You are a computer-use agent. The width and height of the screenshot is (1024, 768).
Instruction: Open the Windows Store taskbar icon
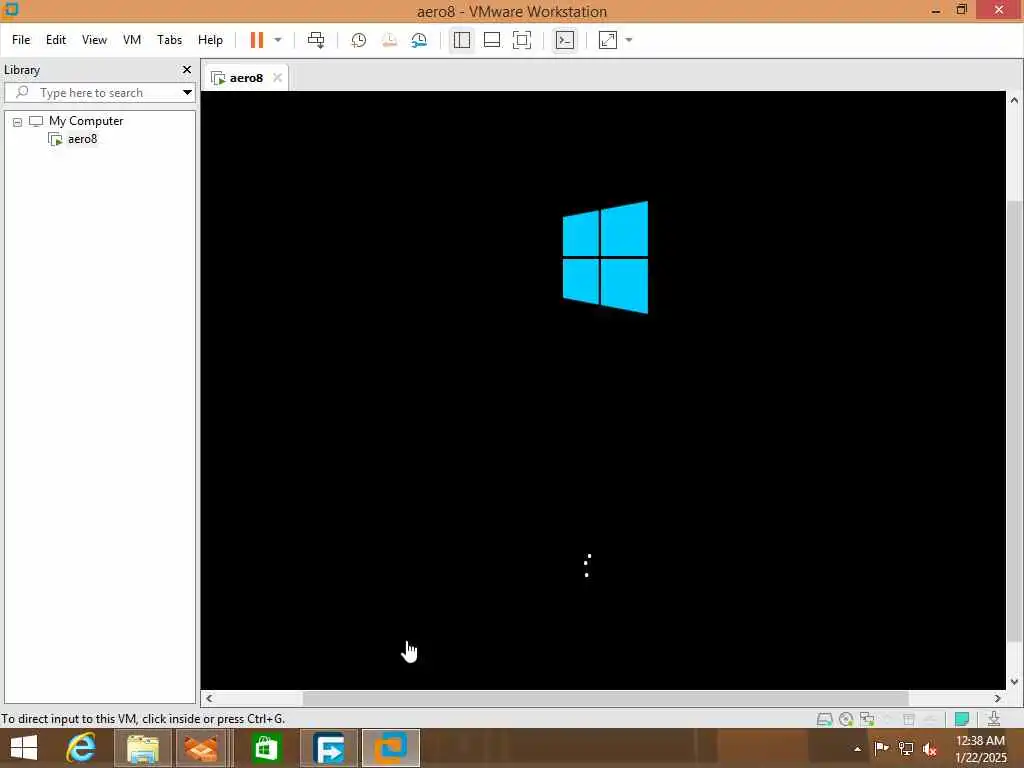pos(266,748)
